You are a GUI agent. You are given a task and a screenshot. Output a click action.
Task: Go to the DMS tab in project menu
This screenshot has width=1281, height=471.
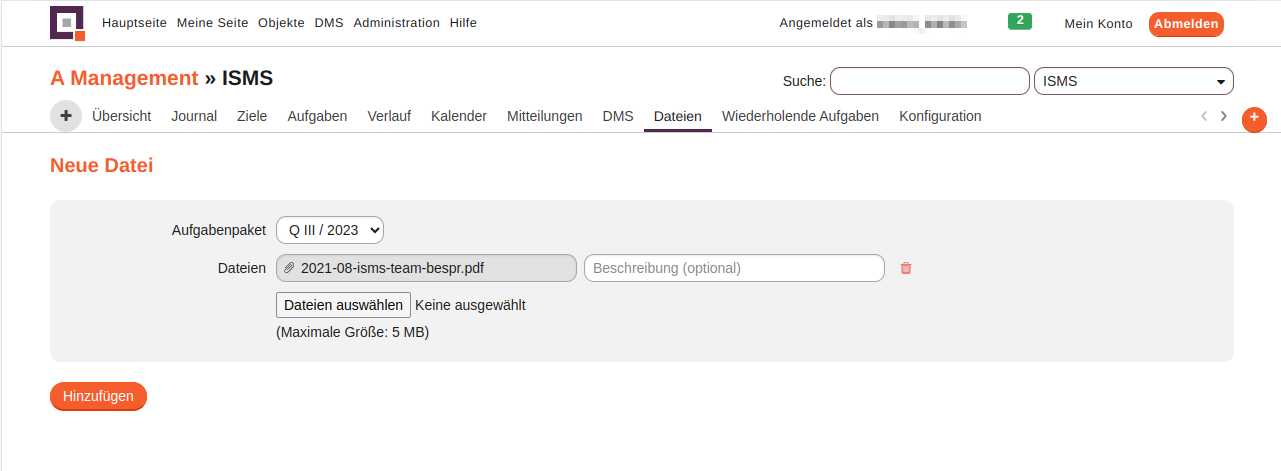click(x=618, y=116)
